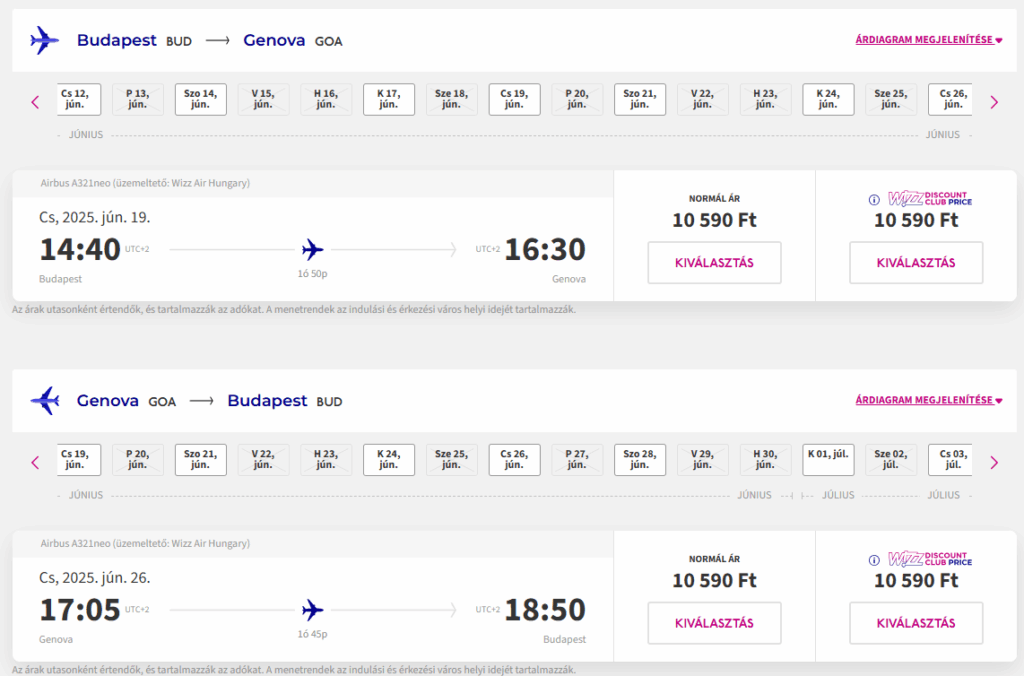
Task: Select return date K 01, júl.
Action: (828, 460)
